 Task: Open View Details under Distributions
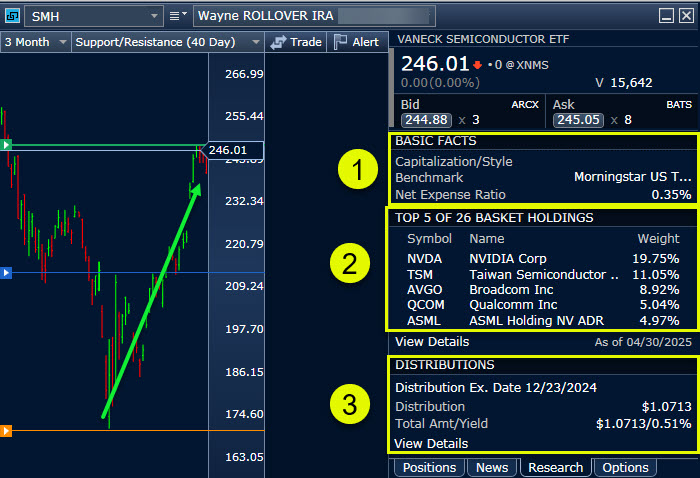(x=431, y=443)
